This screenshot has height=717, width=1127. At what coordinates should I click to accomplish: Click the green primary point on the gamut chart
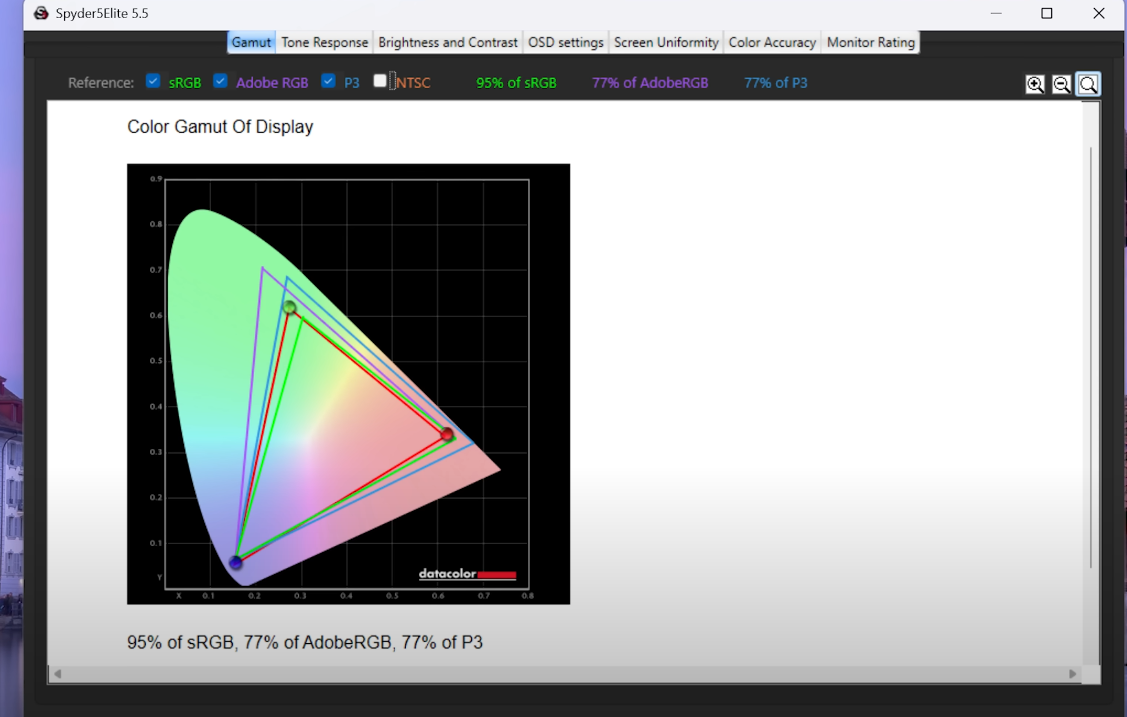click(x=290, y=307)
